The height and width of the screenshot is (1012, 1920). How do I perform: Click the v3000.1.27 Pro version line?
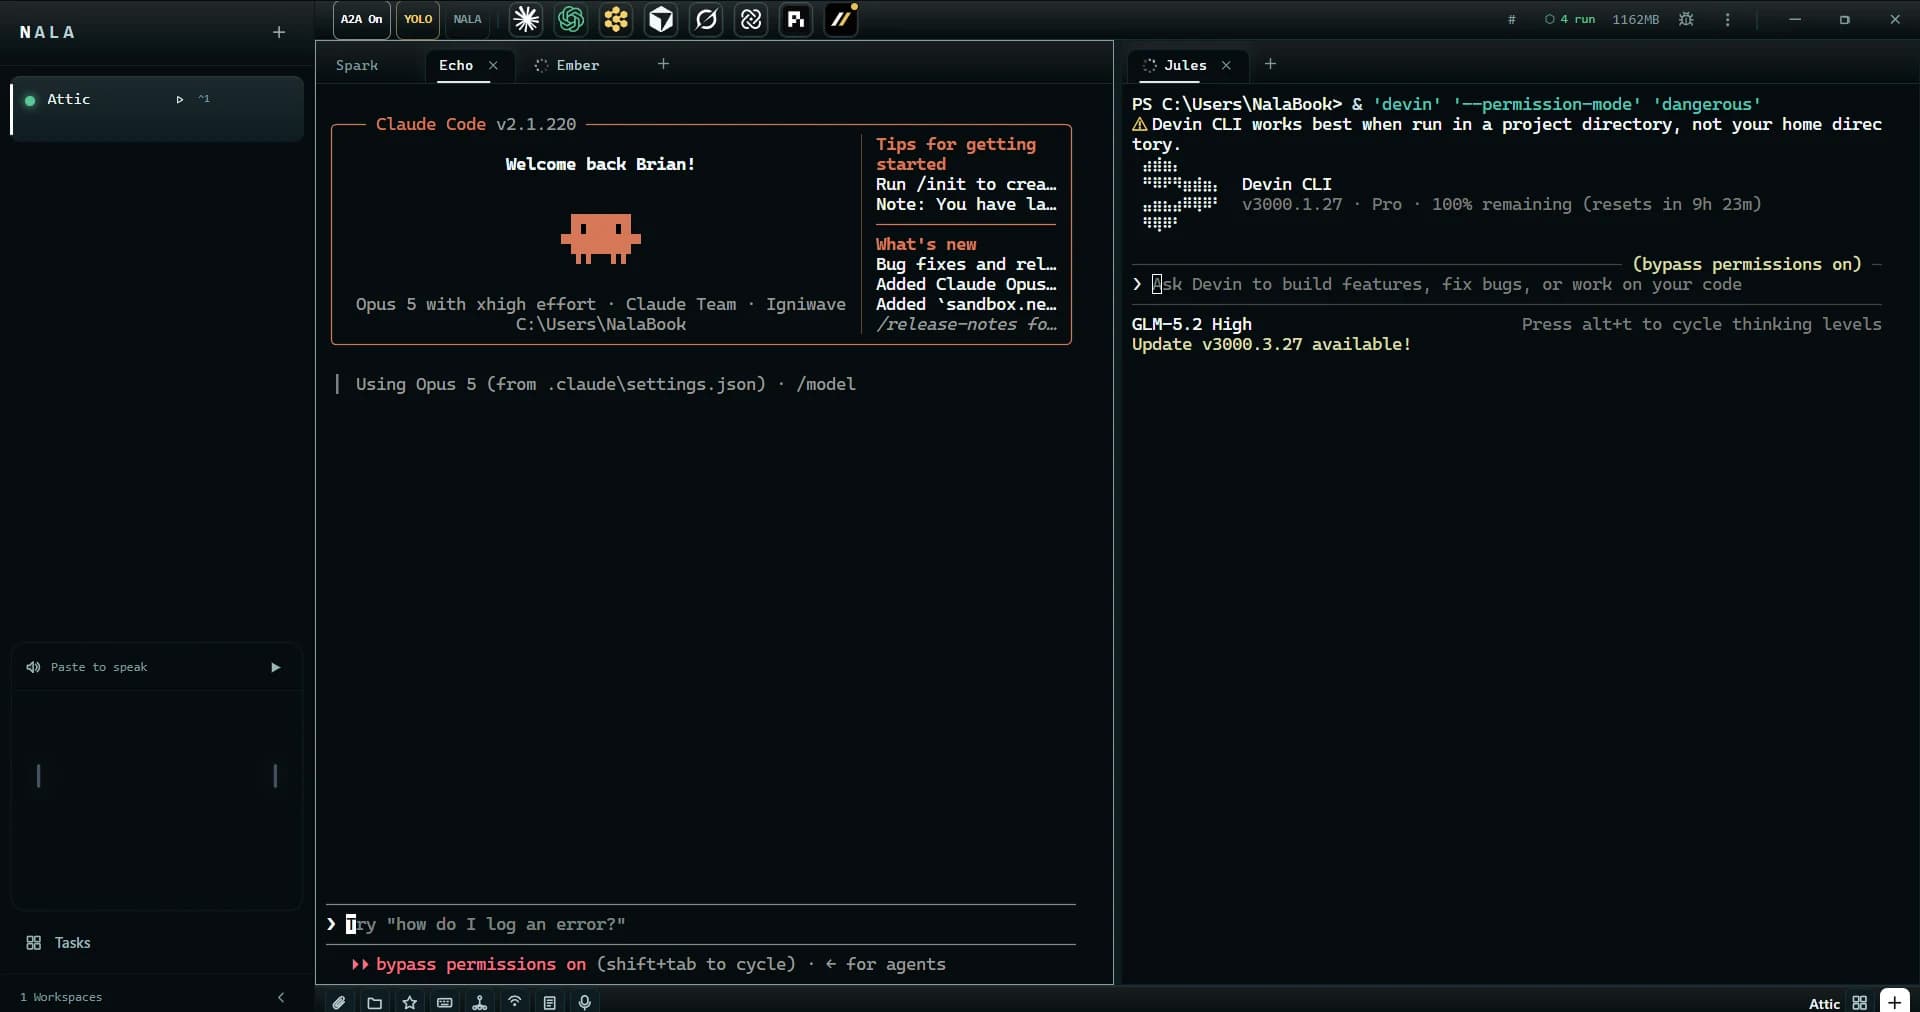(1501, 204)
